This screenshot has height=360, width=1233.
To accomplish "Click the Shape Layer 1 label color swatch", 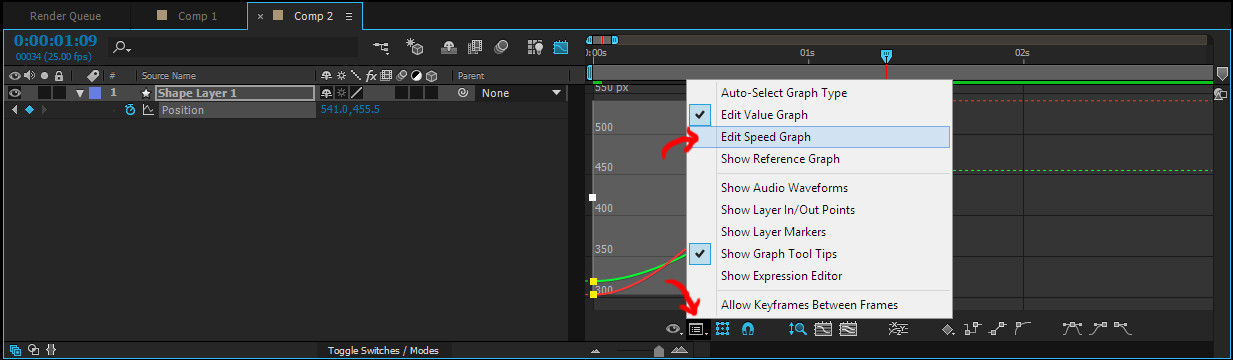I will tap(95, 93).
